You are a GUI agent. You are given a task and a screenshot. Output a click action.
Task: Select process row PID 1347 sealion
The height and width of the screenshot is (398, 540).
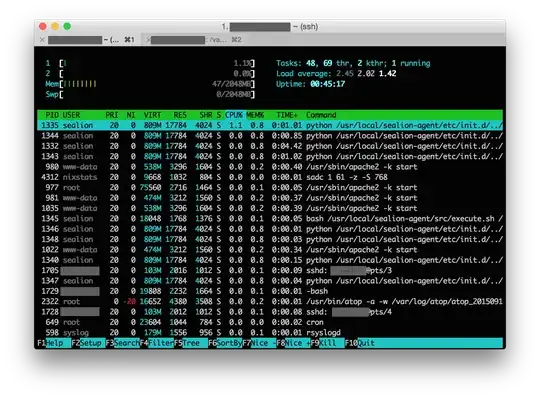click(270, 281)
